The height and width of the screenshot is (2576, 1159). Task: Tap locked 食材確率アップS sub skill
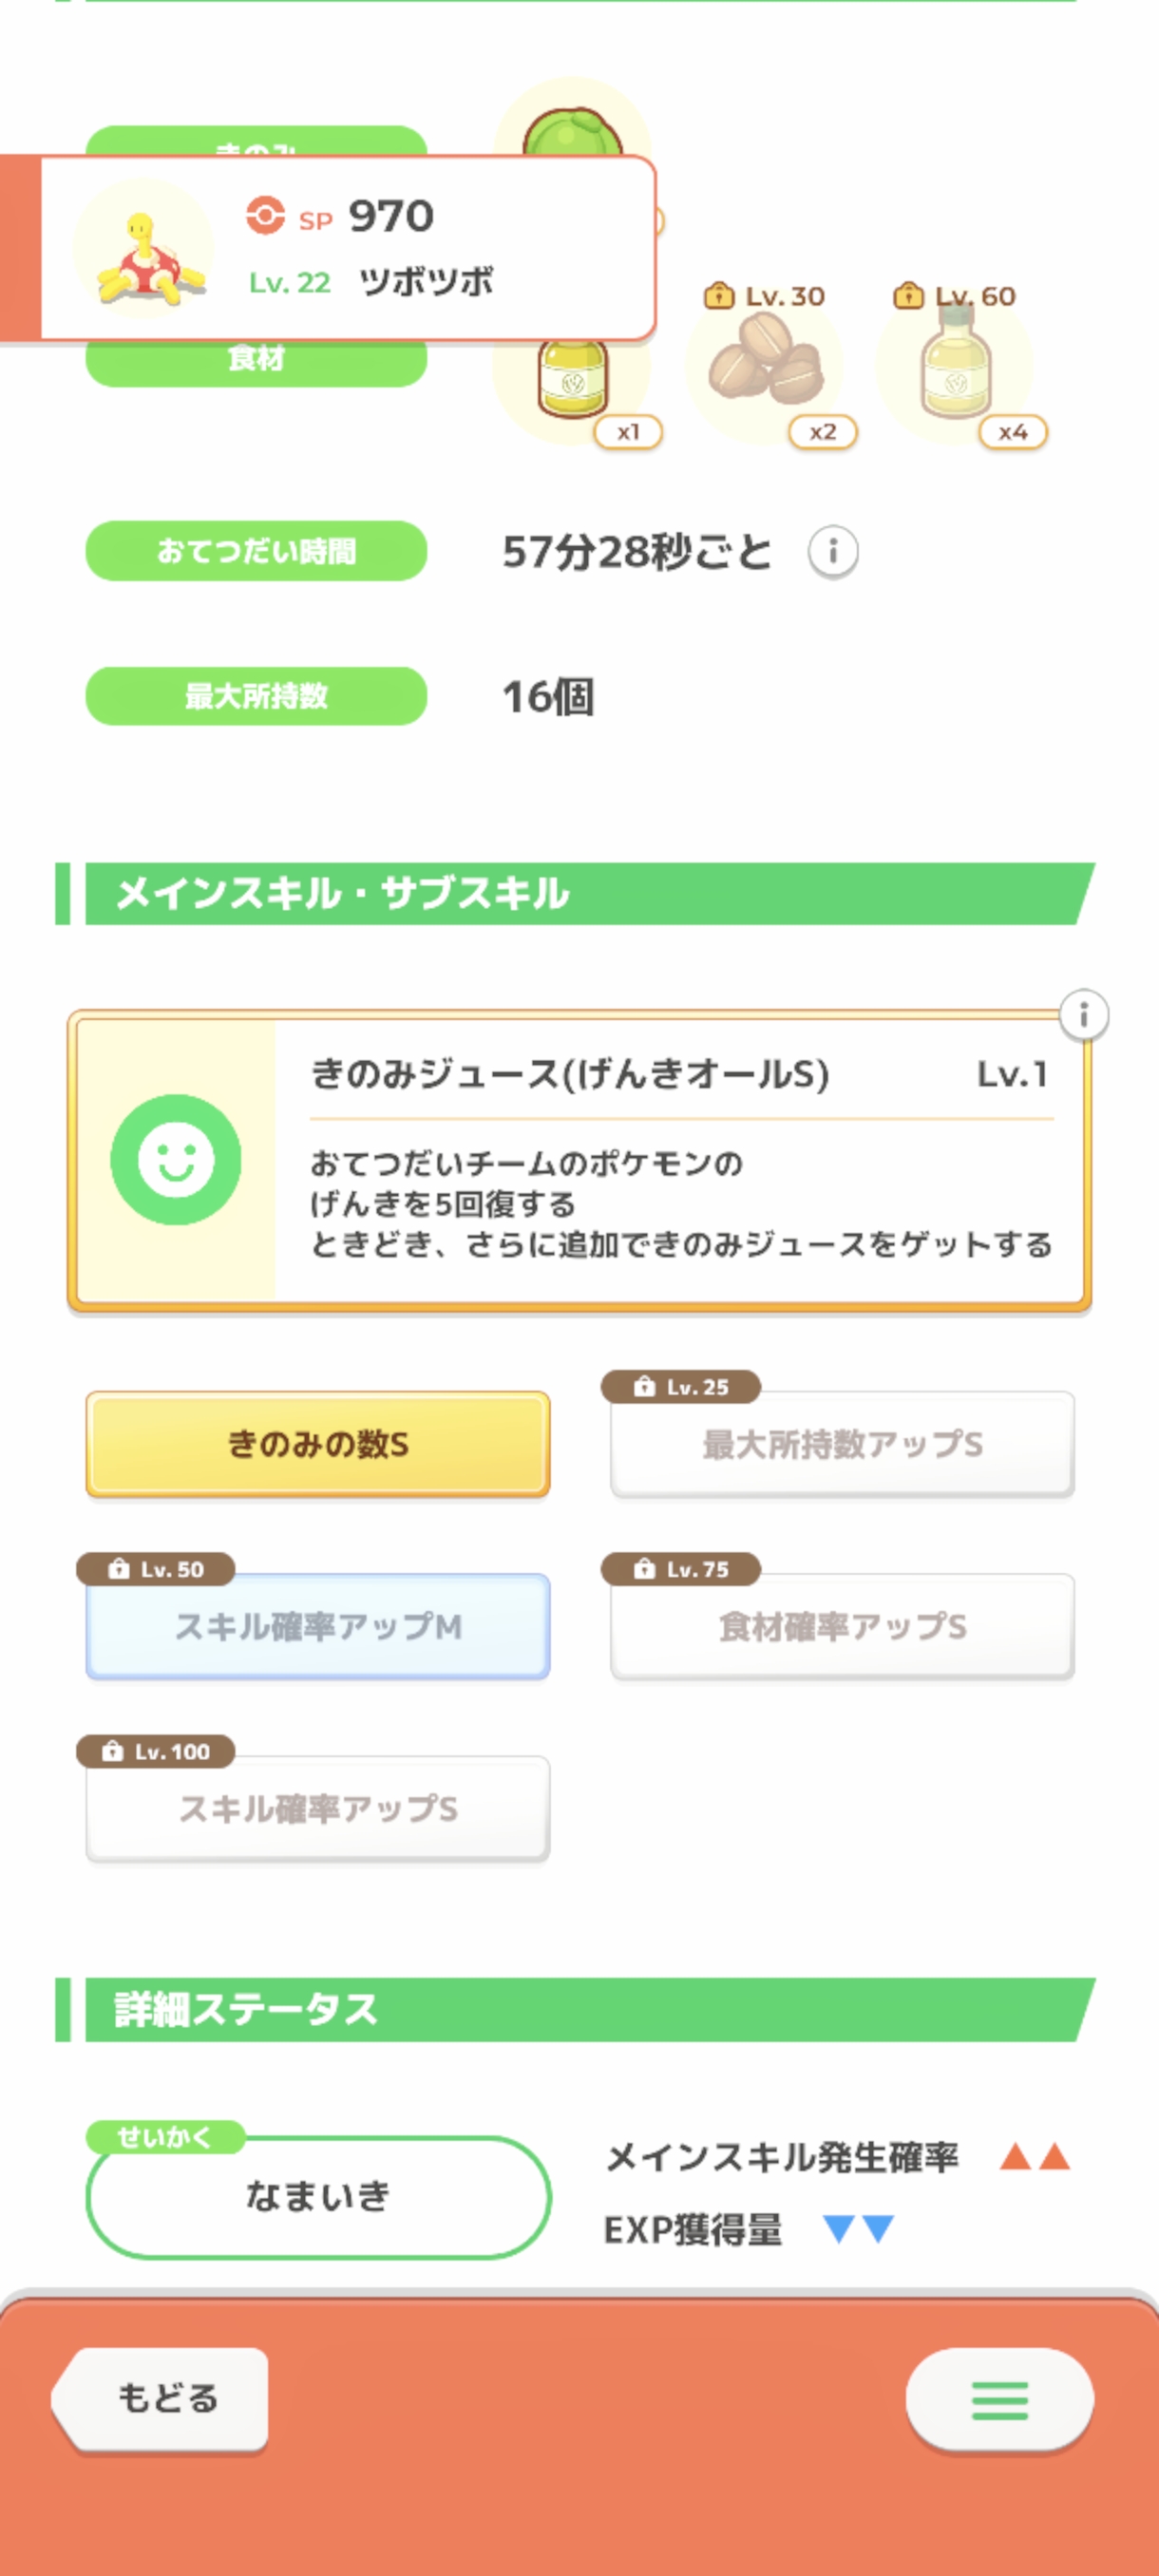coord(842,1626)
